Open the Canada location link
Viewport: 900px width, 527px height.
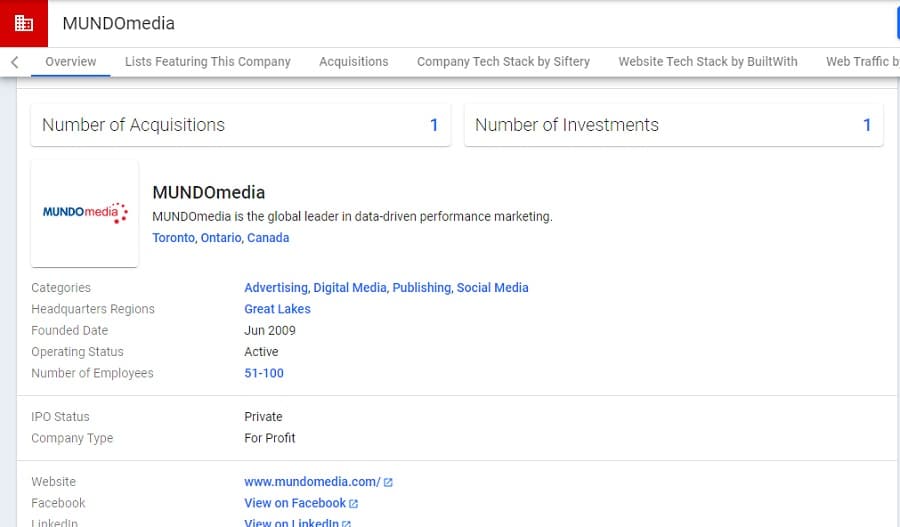tap(268, 238)
